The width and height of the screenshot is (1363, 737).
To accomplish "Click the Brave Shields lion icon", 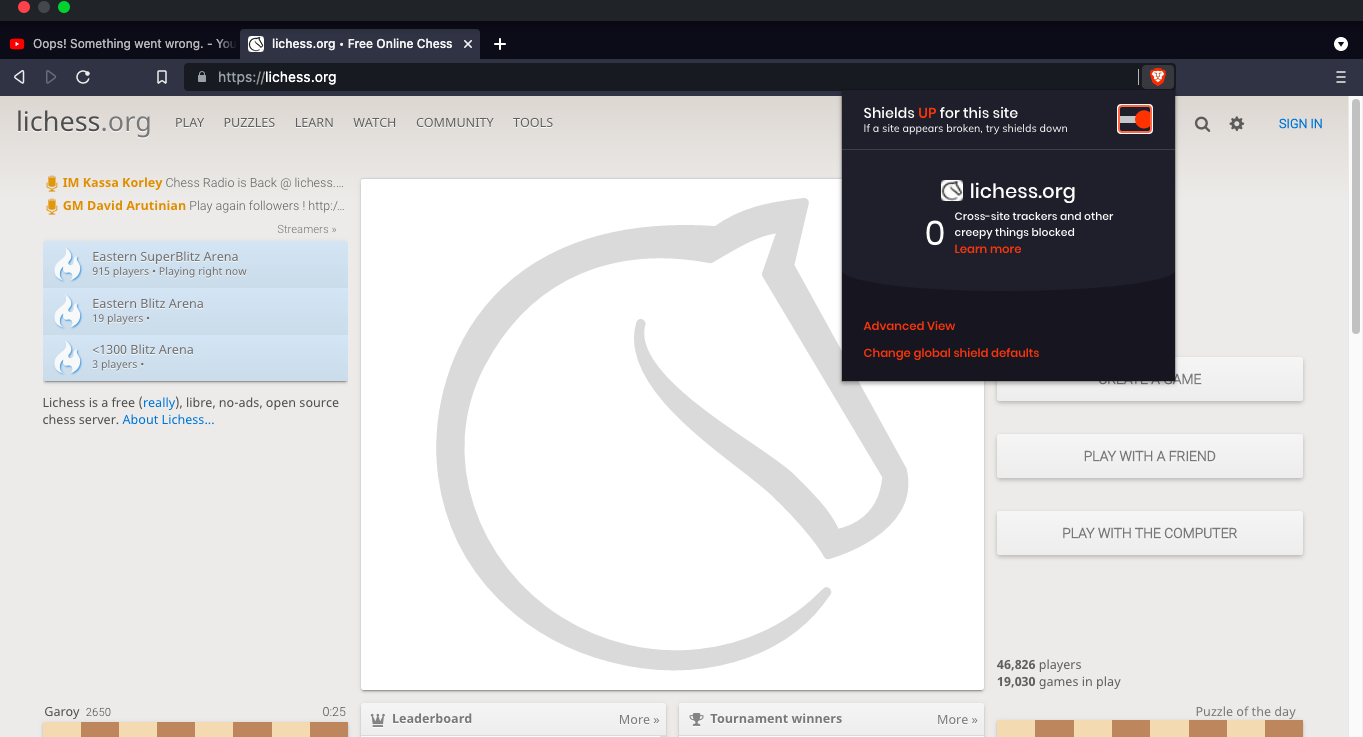I will tap(1158, 77).
